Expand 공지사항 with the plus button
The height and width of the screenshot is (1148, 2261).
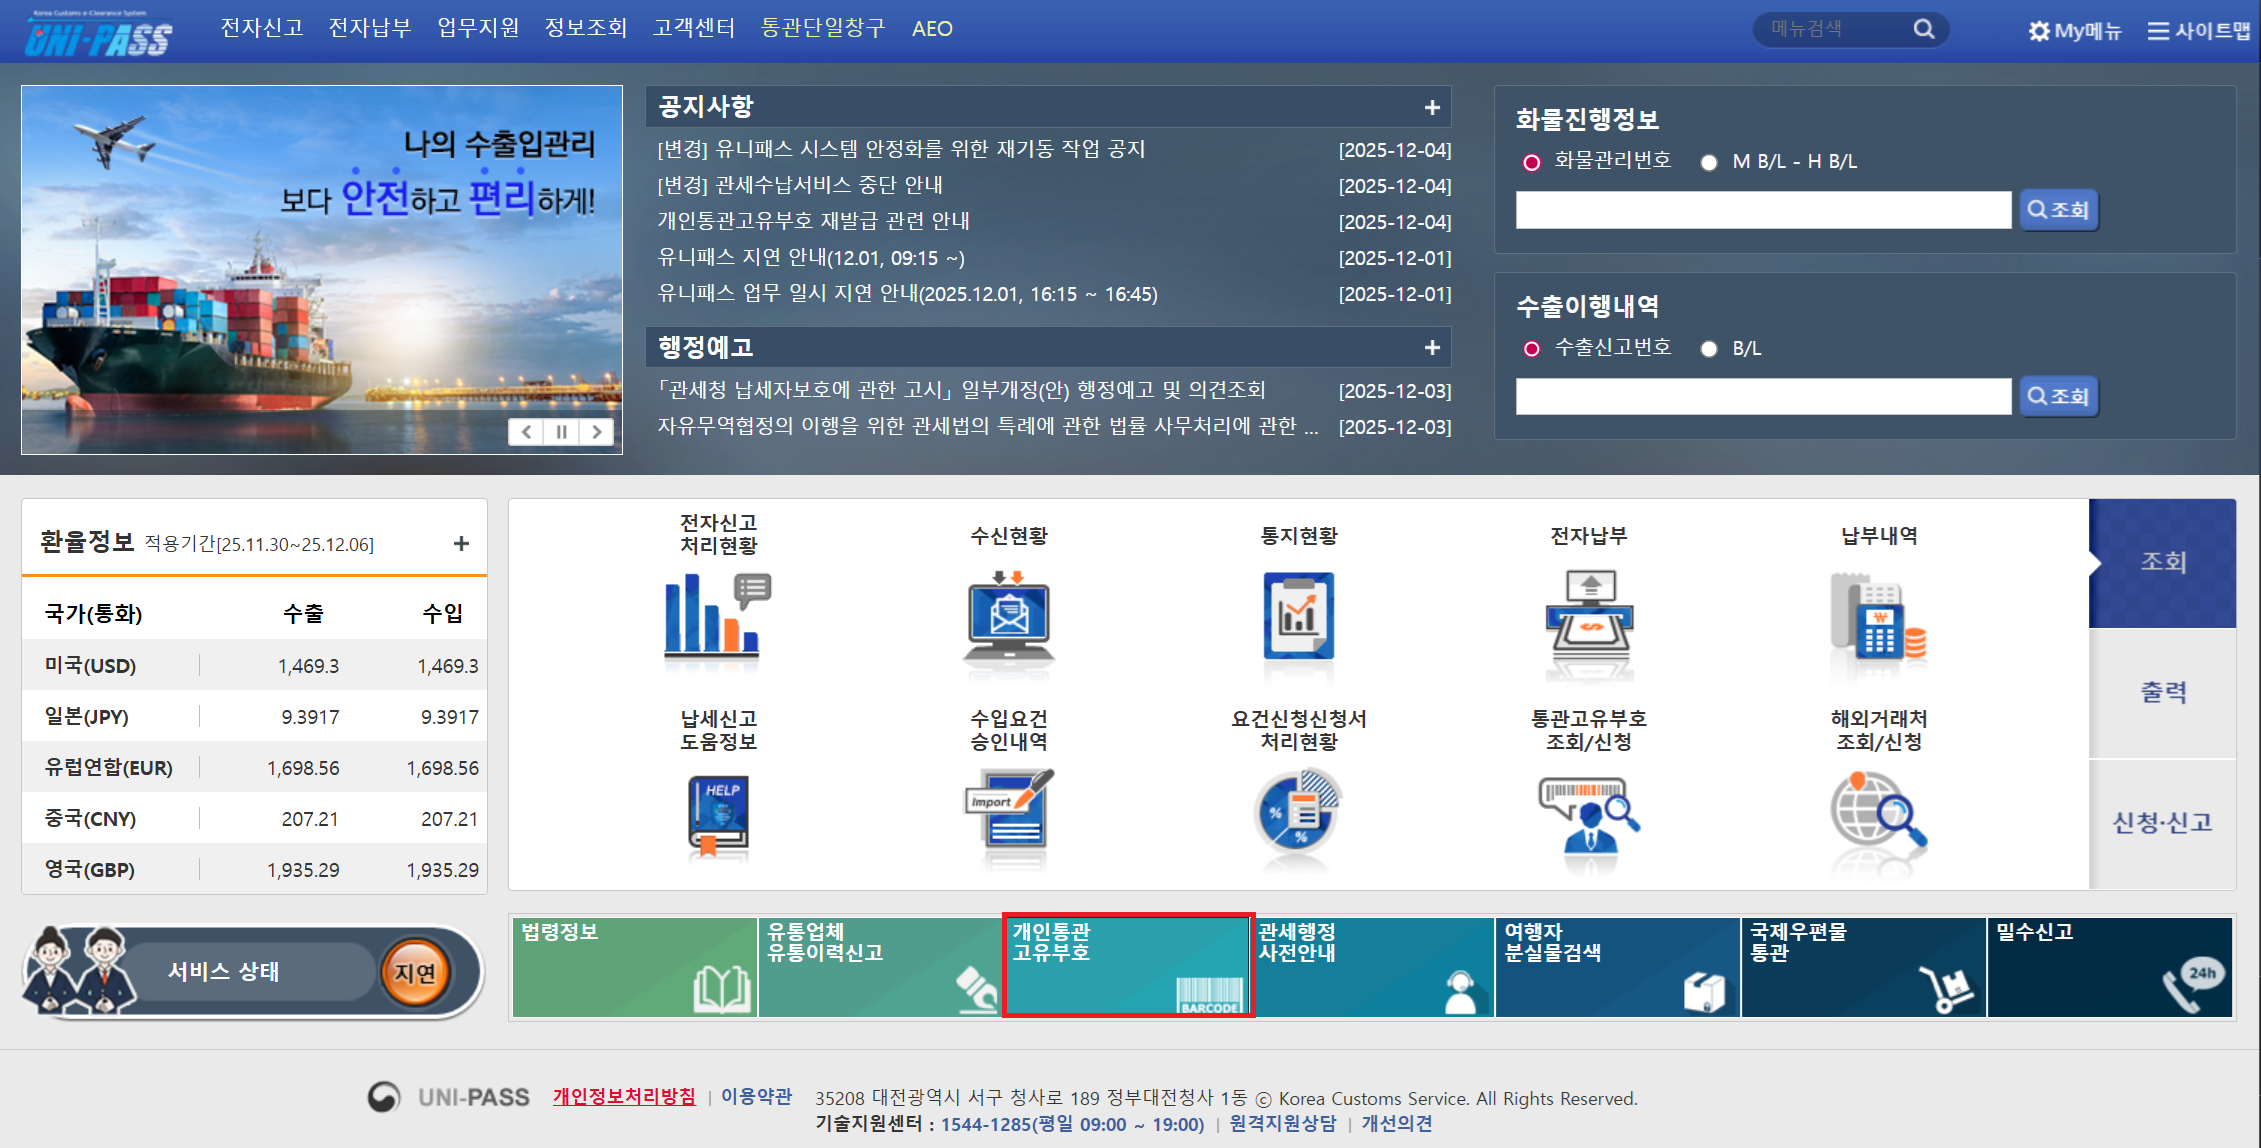click(1432, 107)
